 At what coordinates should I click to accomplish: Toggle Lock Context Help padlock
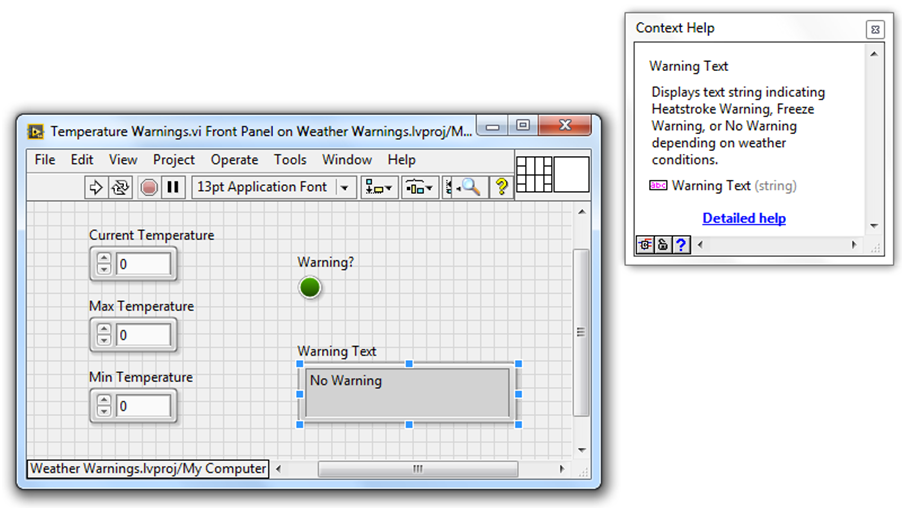pos(663,245)
